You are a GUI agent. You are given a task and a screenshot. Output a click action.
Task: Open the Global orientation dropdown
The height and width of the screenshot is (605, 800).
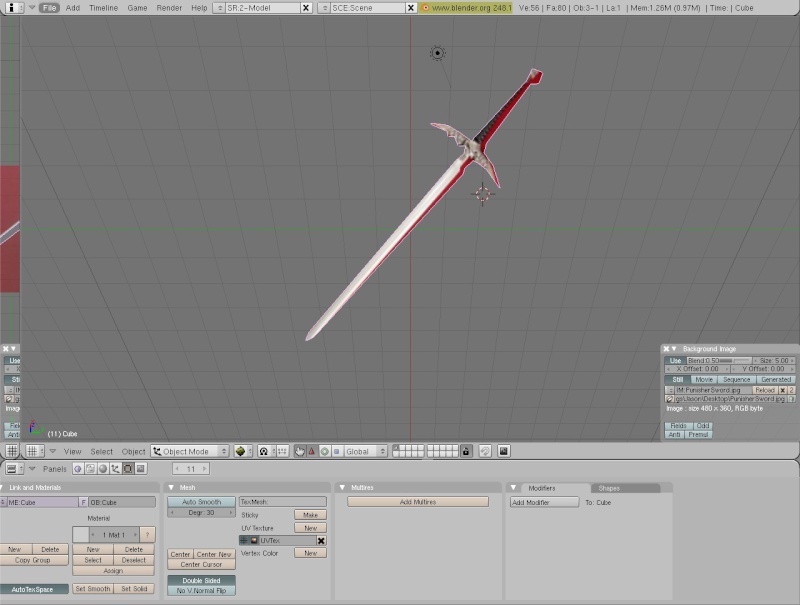(364, 451)
